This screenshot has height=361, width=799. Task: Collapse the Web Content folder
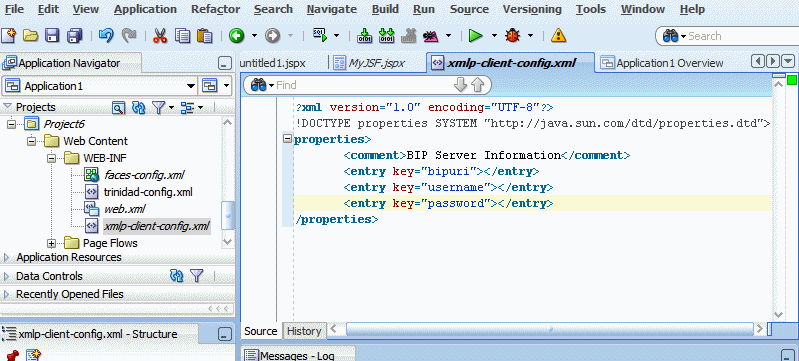(x=32, y=141)
